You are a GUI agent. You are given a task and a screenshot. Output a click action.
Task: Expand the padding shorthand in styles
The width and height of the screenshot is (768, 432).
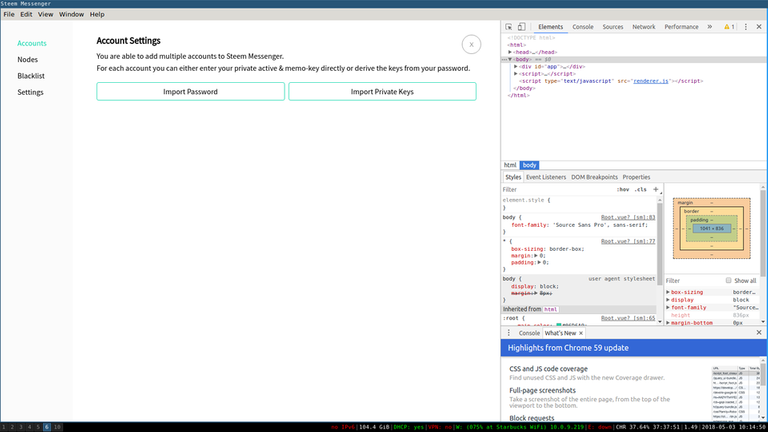click(x=539, y=263)
